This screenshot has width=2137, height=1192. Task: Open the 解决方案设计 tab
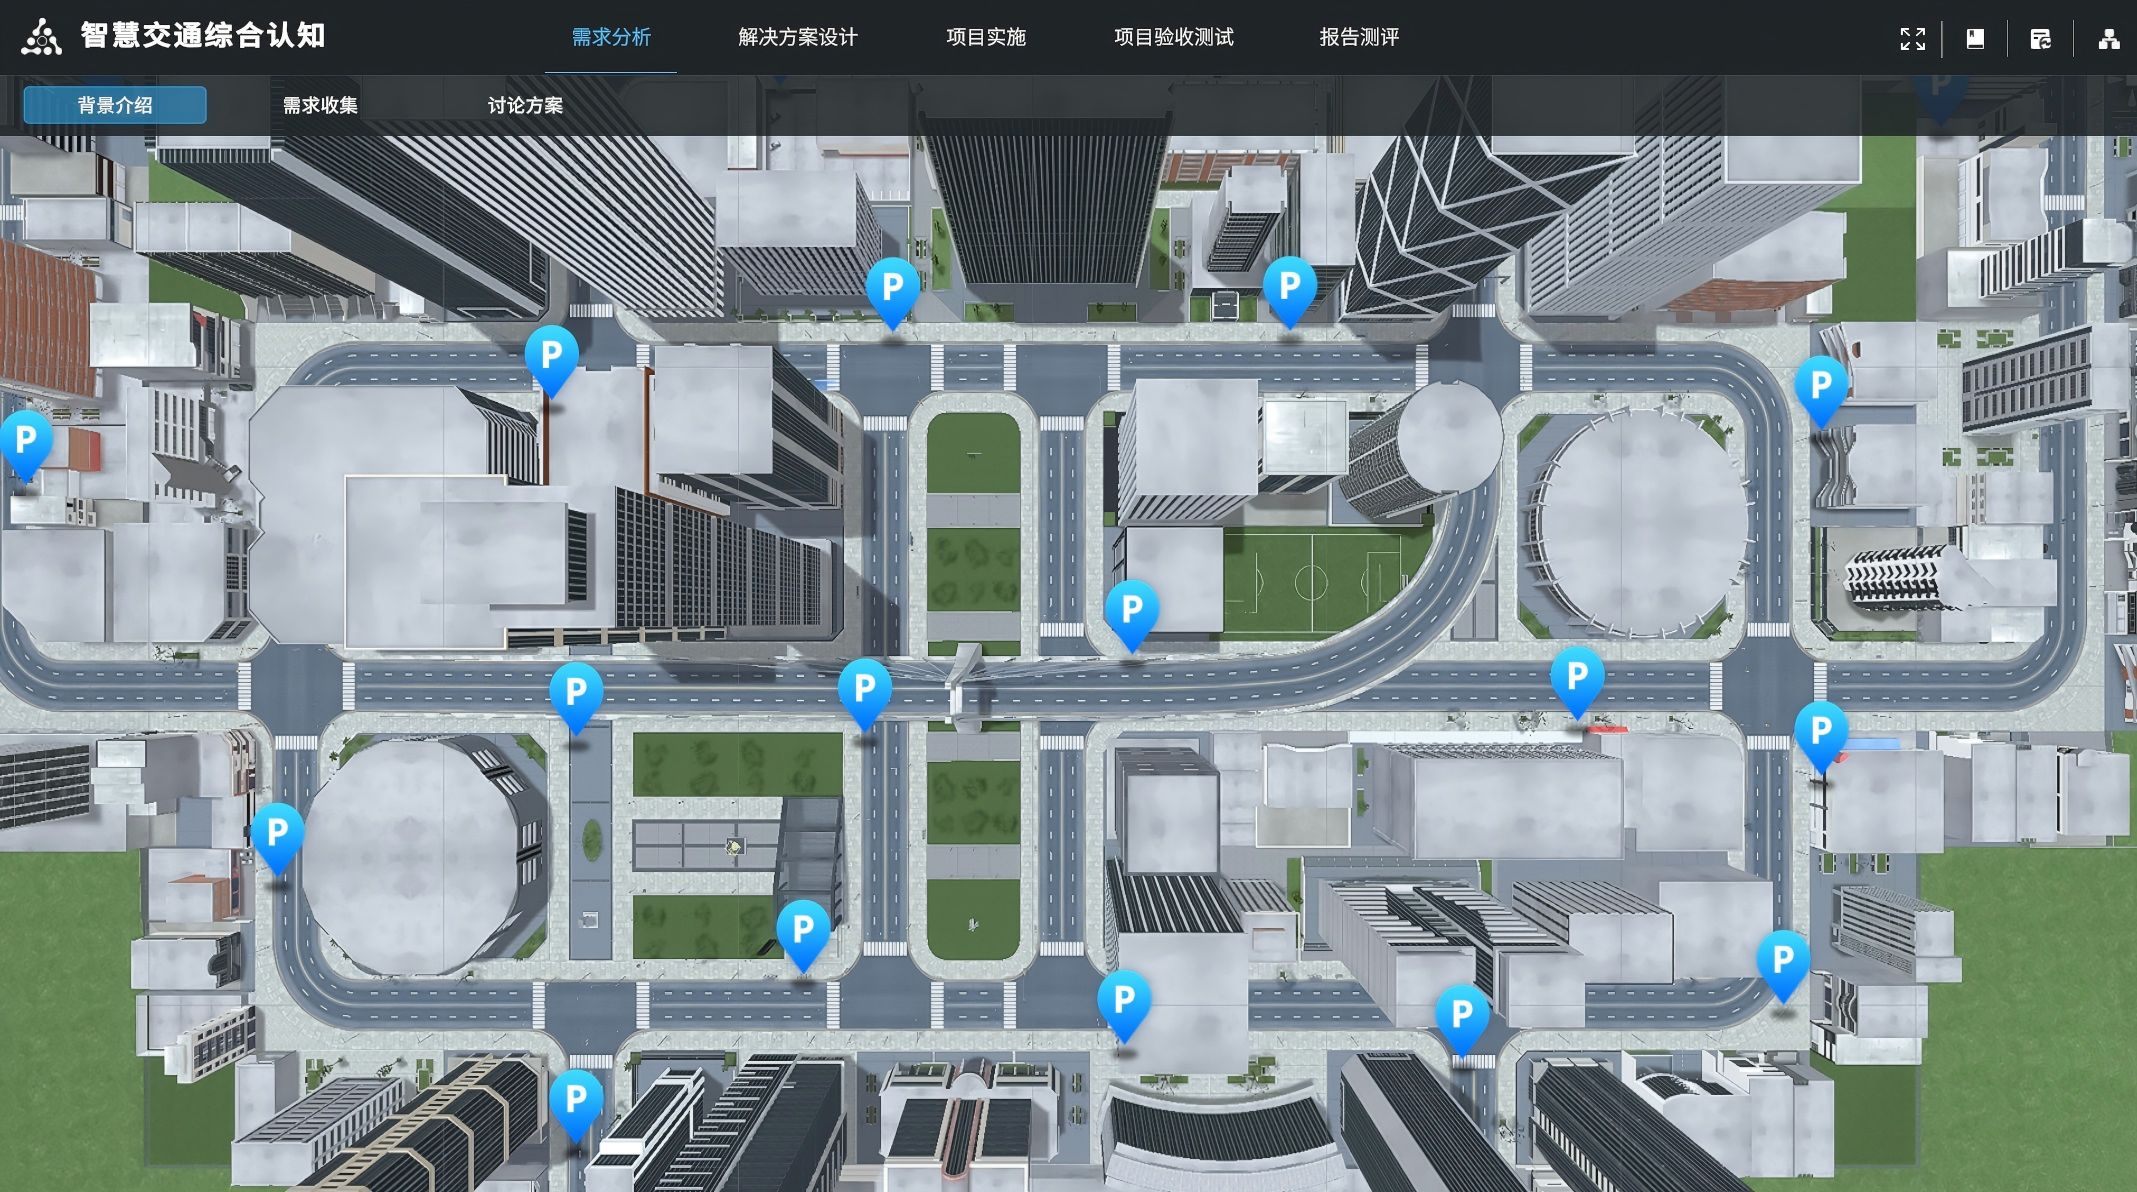click(797, 37)
